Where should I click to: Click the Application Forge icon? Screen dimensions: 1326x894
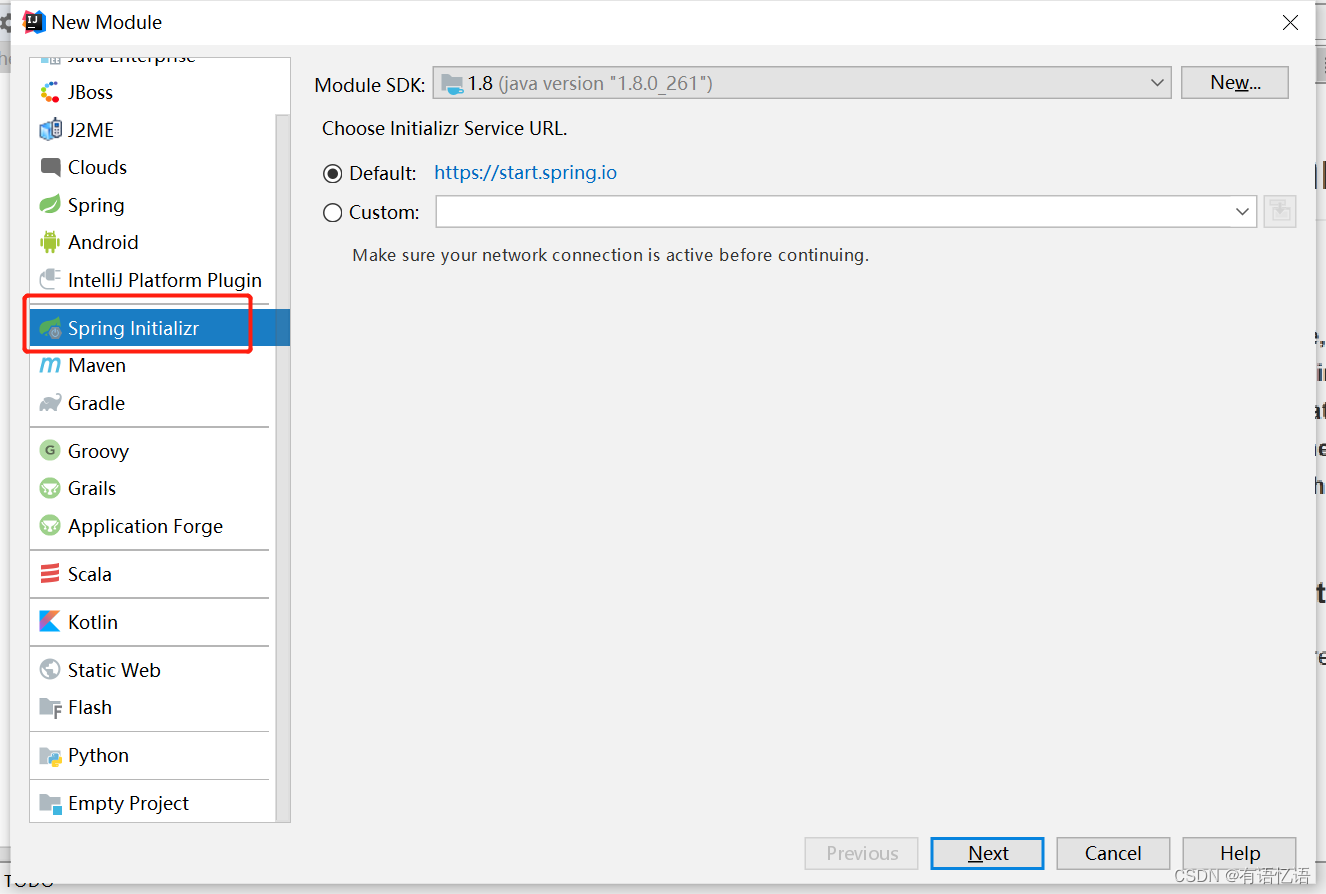click(x=50, y=526)
